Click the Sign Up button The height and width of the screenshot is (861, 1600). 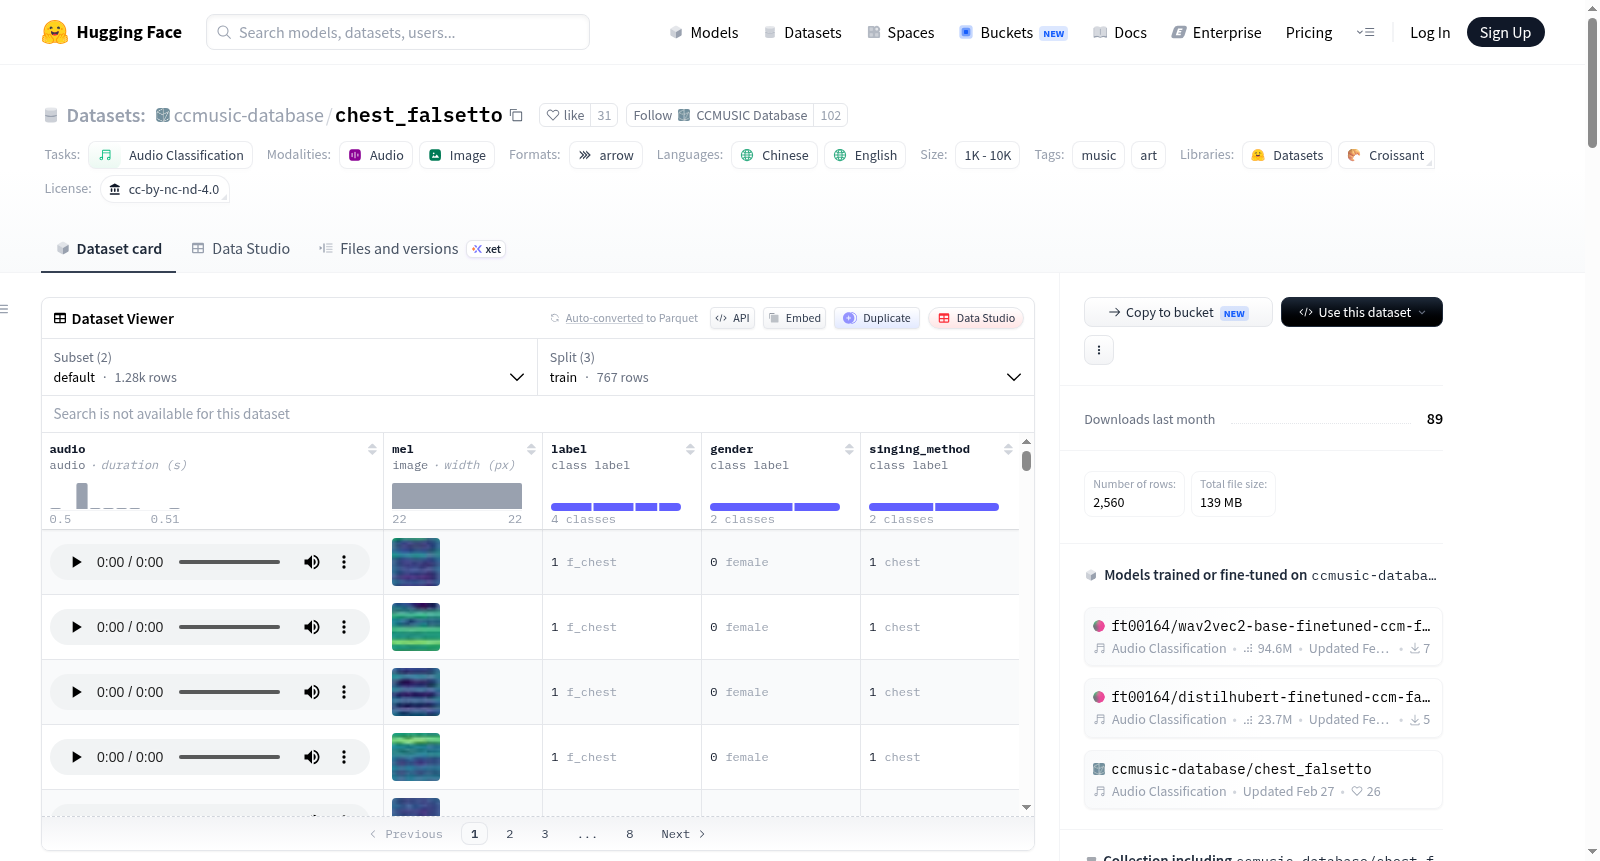[x=1505, y=32]
